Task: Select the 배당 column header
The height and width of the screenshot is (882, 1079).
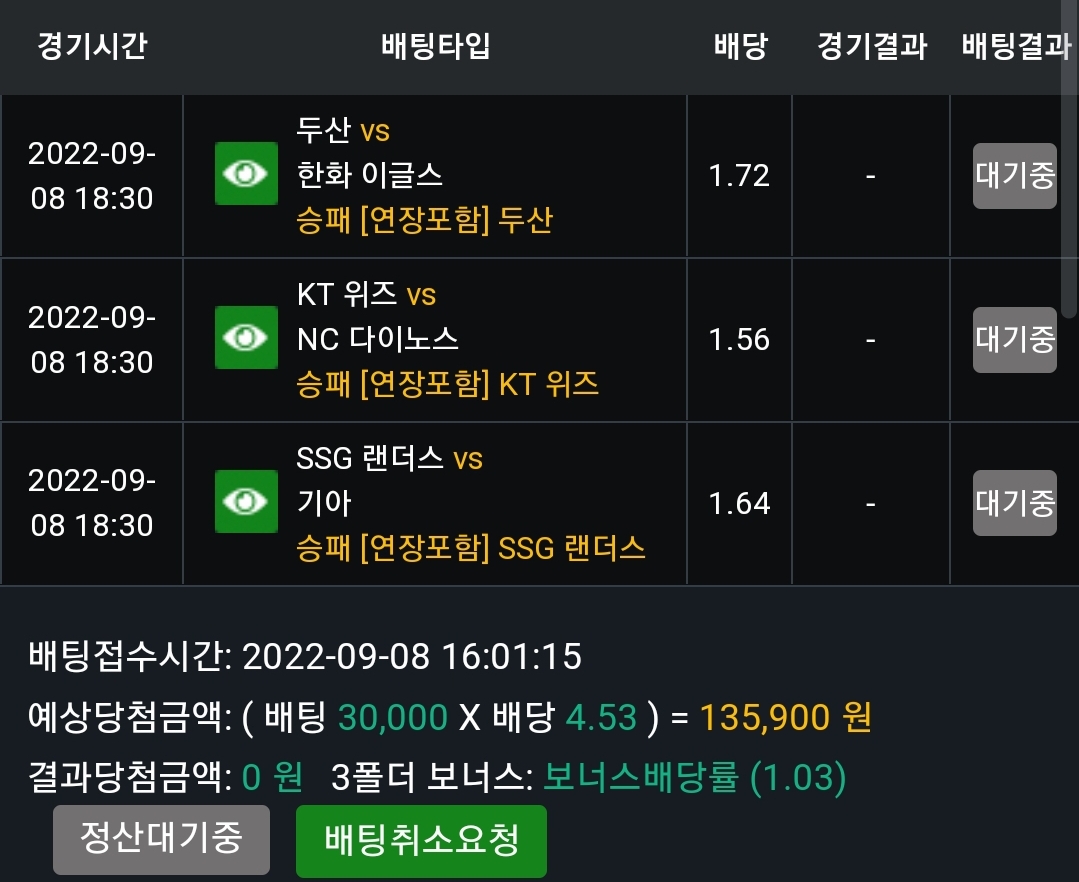Action: tap(740, 46)
